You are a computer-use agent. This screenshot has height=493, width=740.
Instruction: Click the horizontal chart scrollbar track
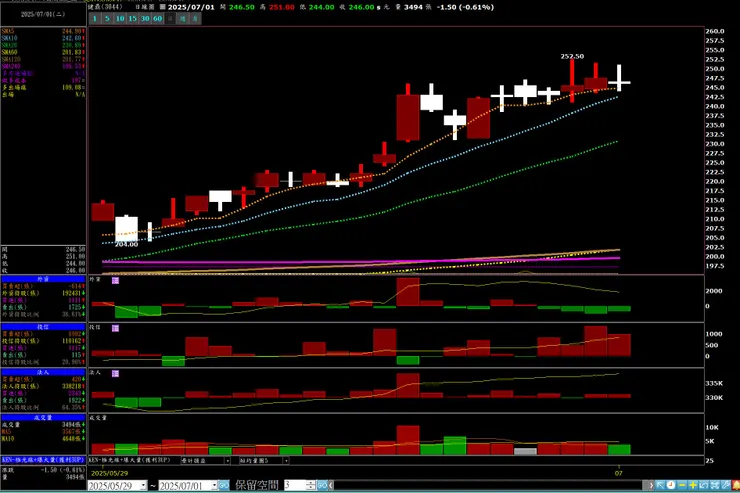488,485
